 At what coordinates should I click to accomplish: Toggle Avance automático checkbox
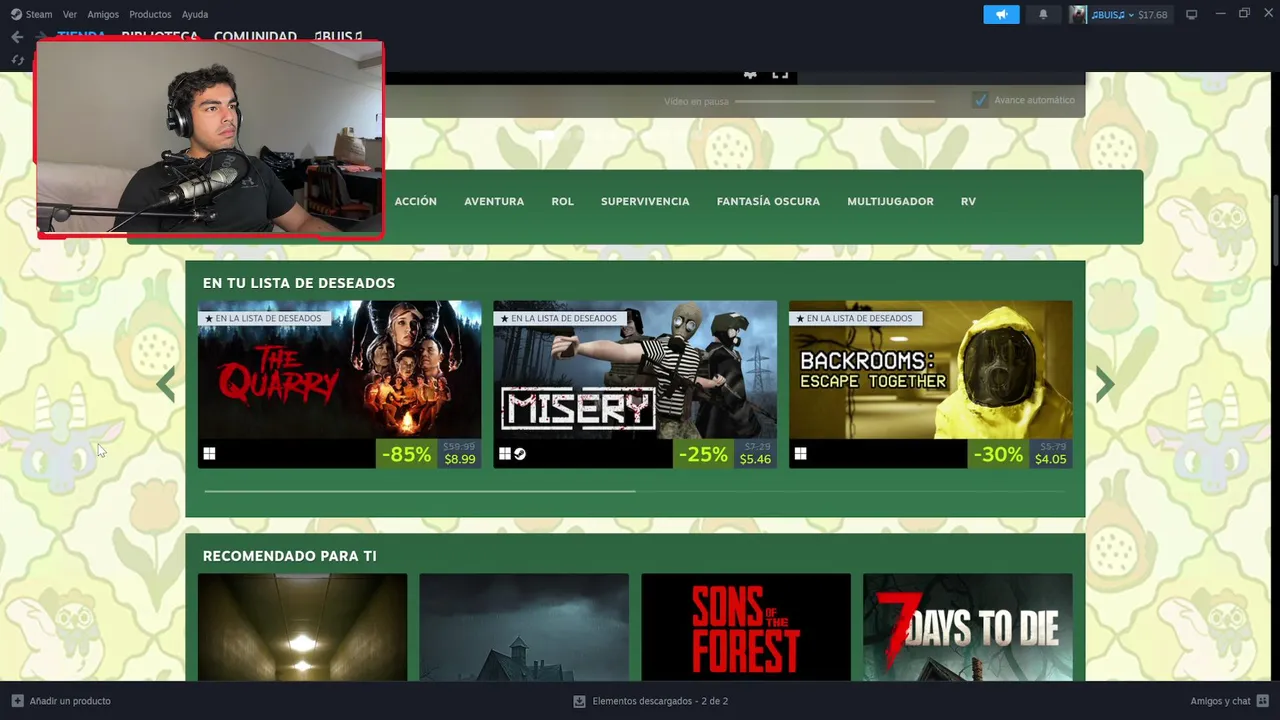pyautogui.click(x=980, y=100)
